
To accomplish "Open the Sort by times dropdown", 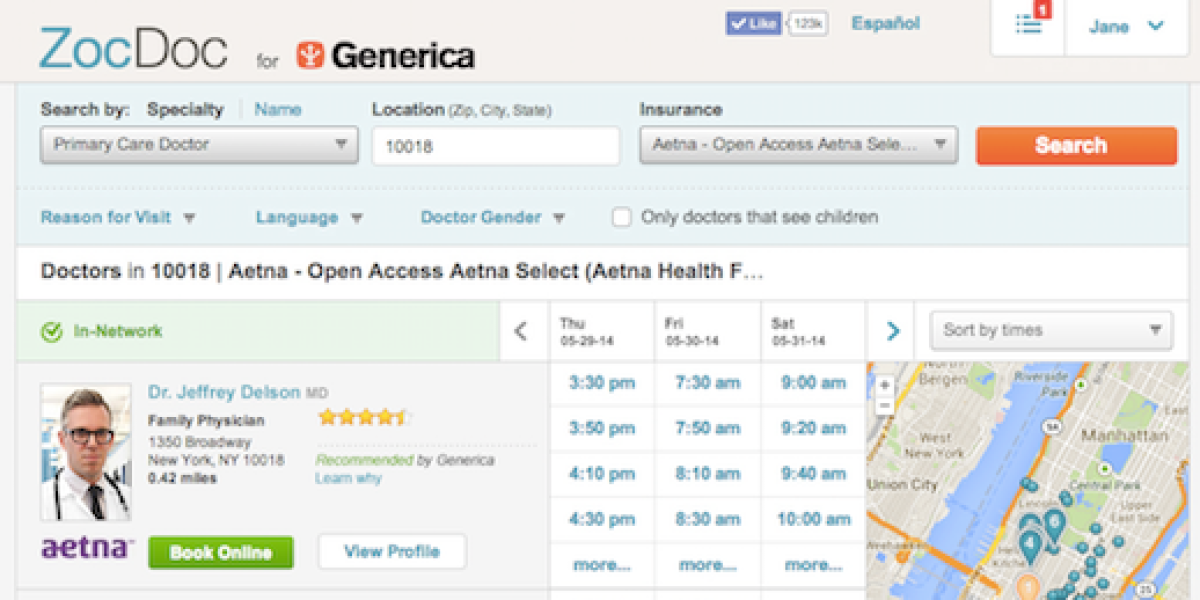I will click(1051, 330).
